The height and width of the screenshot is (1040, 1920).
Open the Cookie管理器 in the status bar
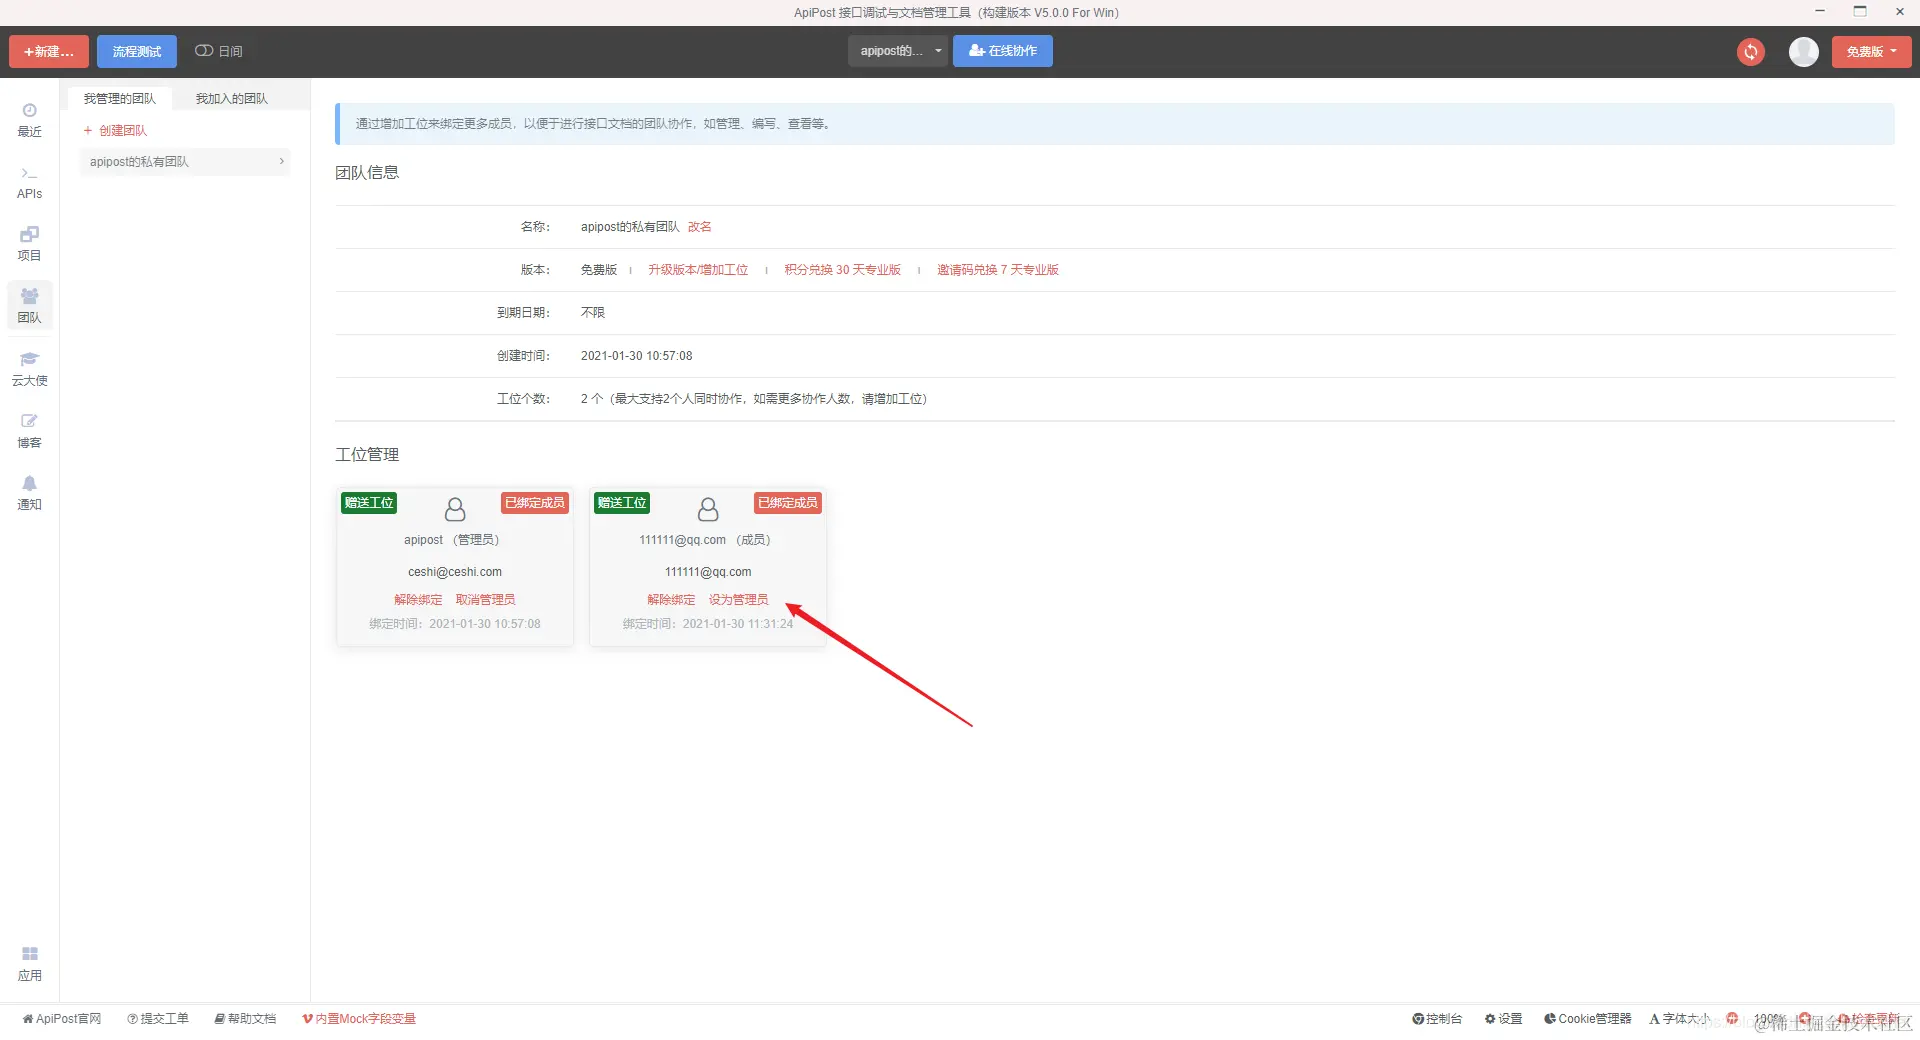pos(1587,1019)
